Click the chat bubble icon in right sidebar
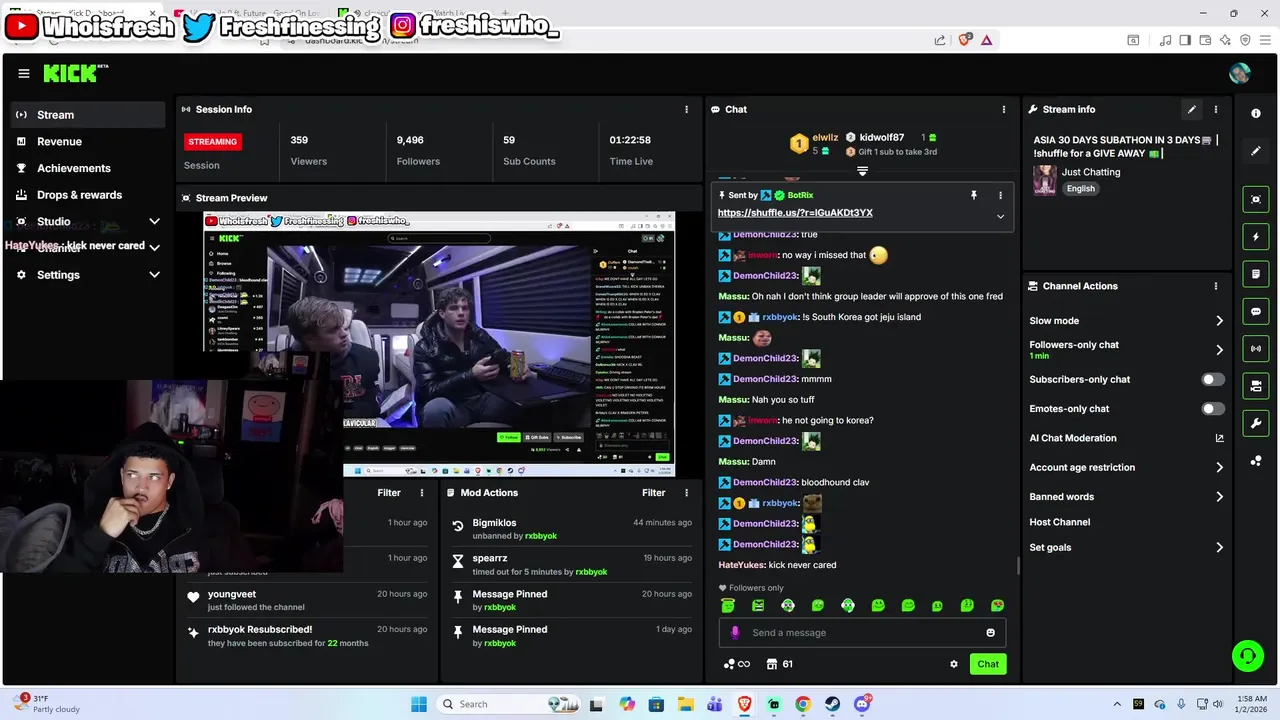Screen dimensions: 1280x720 click(x=1256, y=312)
